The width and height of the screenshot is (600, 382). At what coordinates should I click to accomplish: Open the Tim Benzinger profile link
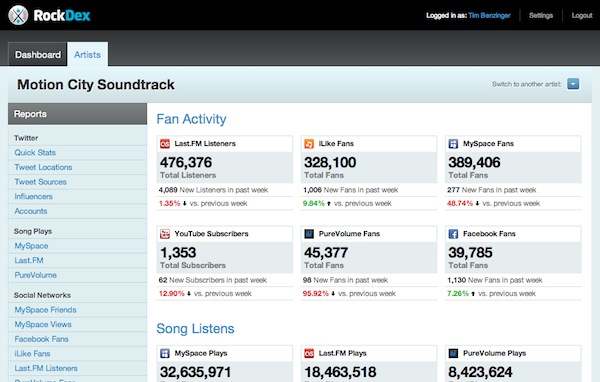489,15
